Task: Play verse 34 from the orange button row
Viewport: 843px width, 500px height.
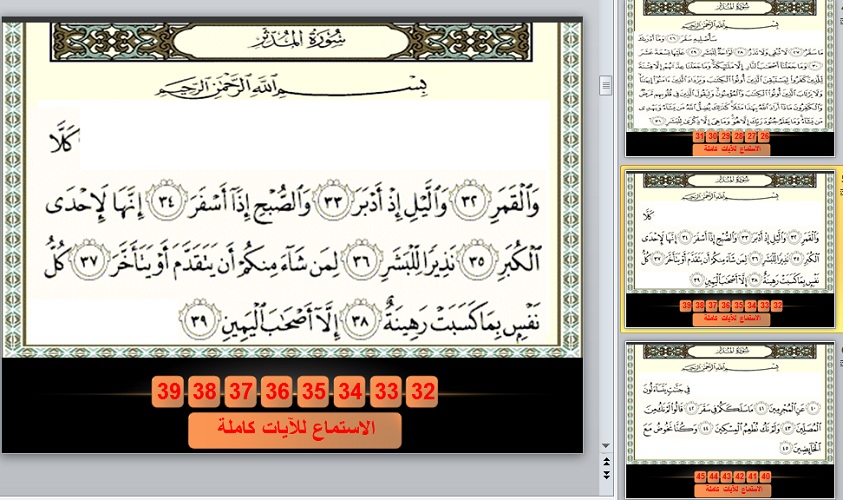Action: click(350, 391)
